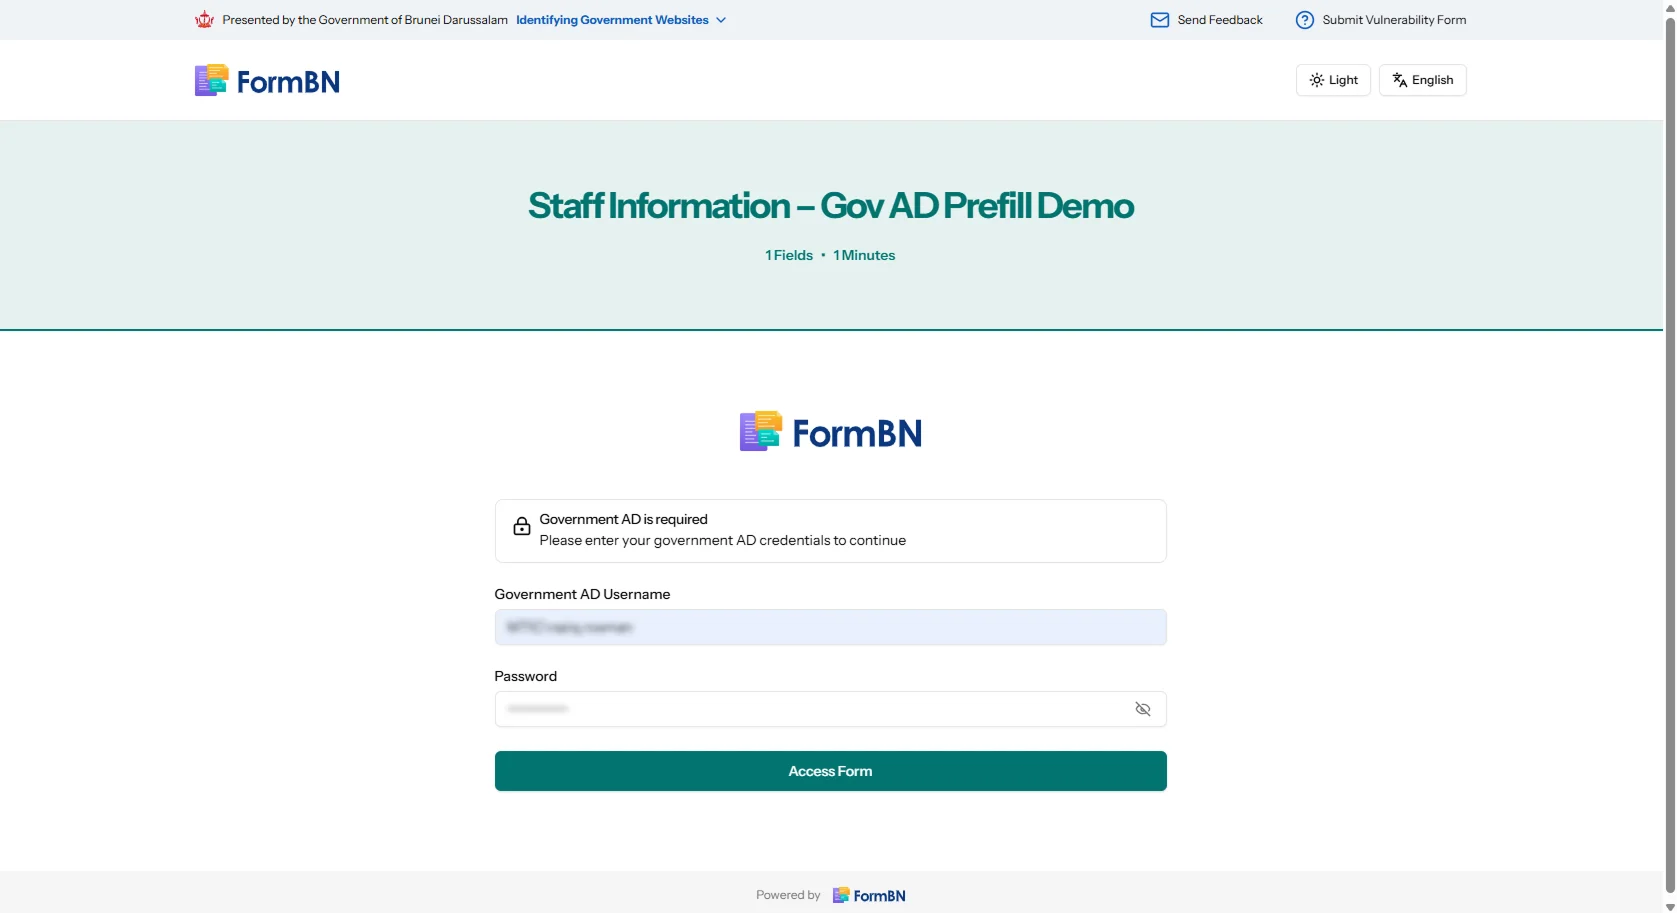Click the FormBN logo in footer

869,895
